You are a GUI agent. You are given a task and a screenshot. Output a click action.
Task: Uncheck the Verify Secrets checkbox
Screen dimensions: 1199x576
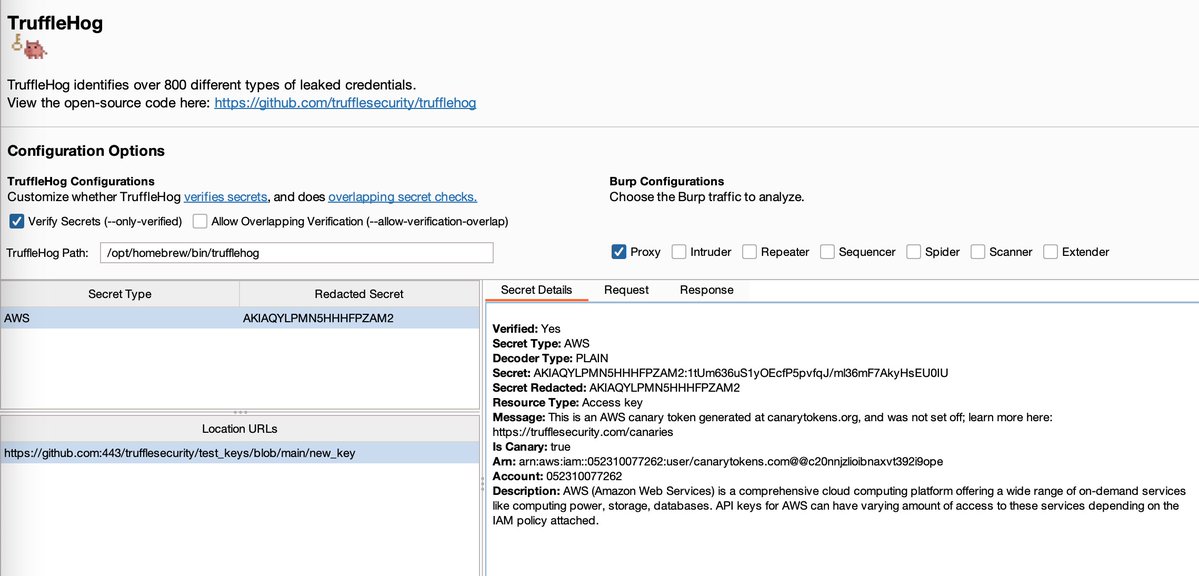click(17, 222)
